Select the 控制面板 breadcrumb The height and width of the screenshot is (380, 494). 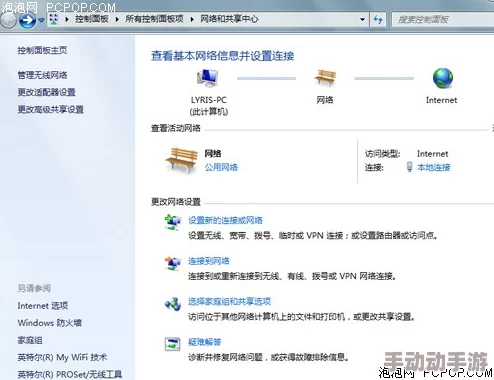tap(92, 19)
